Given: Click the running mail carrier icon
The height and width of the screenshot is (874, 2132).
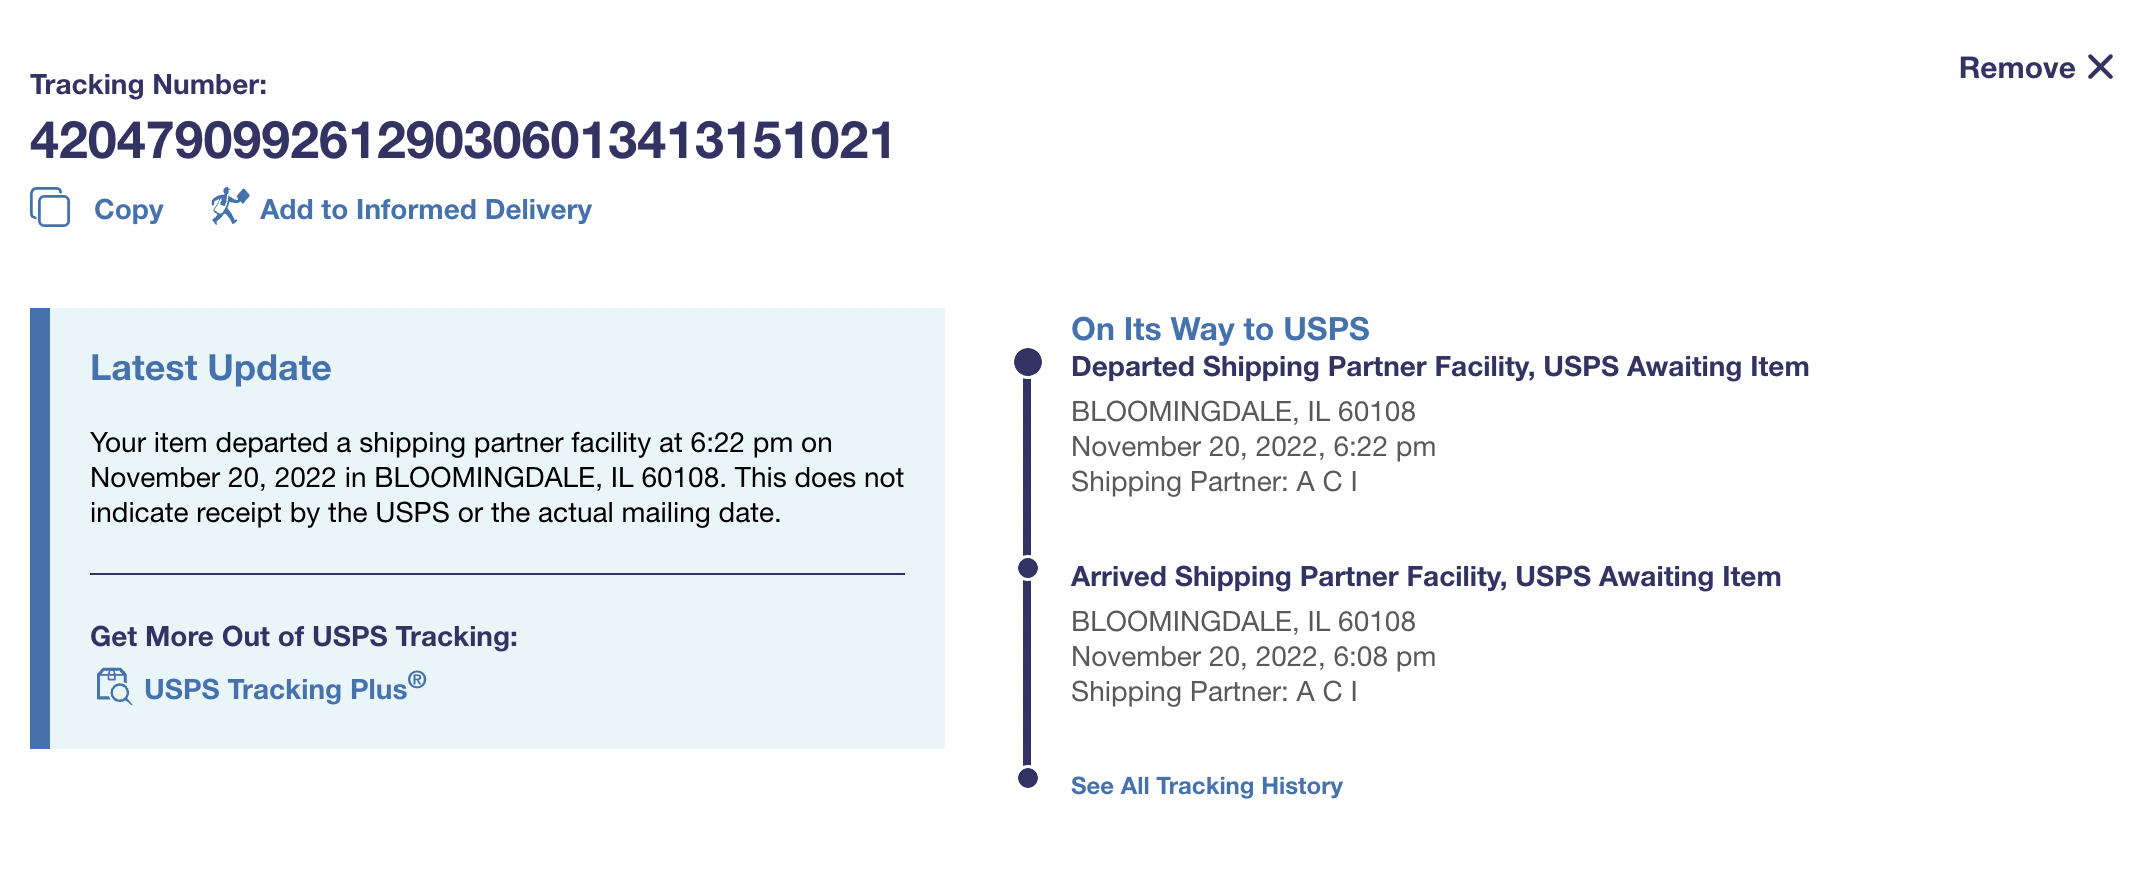Looking at the screenshot, I should pos(229,207).
